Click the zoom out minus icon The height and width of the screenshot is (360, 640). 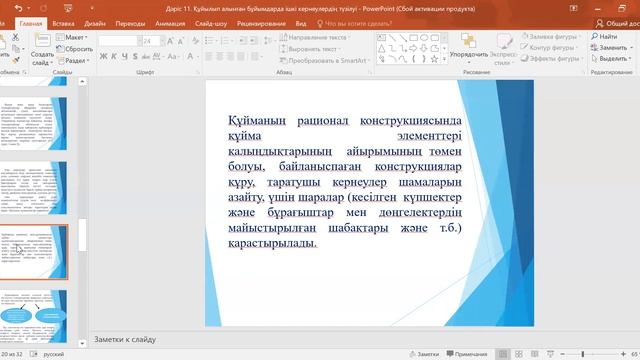(x=562, y=354)
